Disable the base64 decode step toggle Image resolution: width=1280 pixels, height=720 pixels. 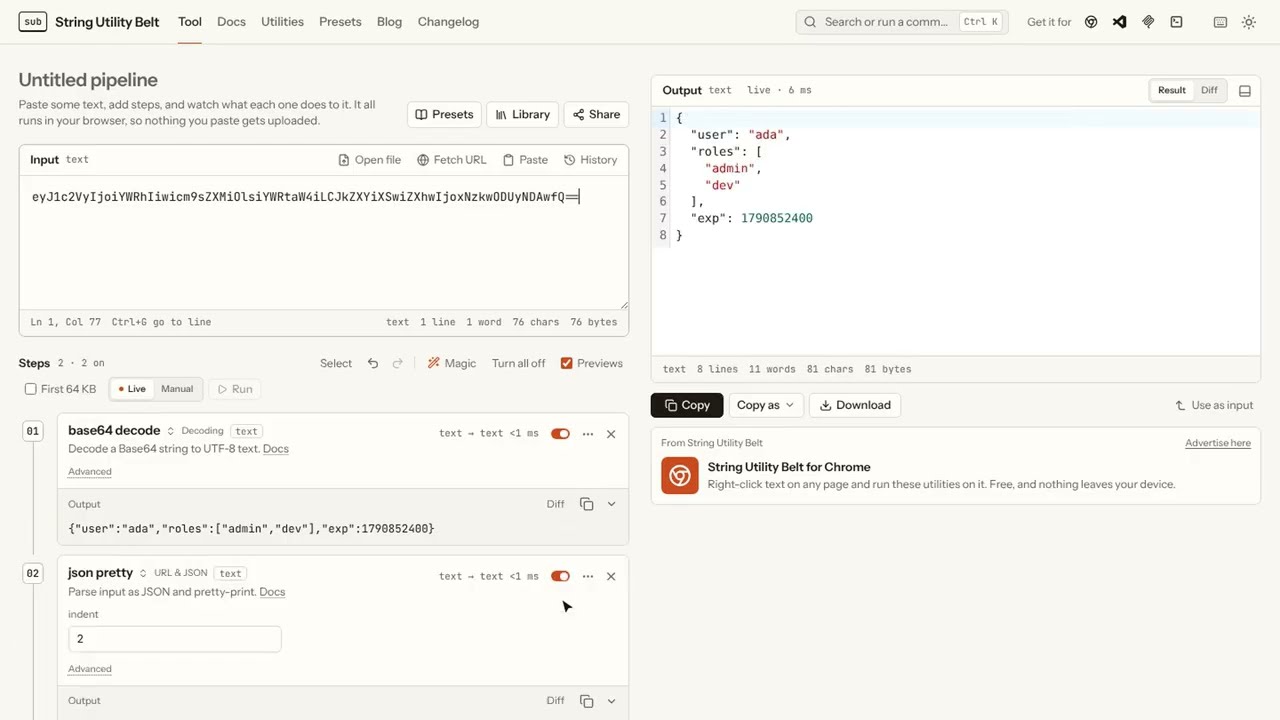[x=560, y=434]
